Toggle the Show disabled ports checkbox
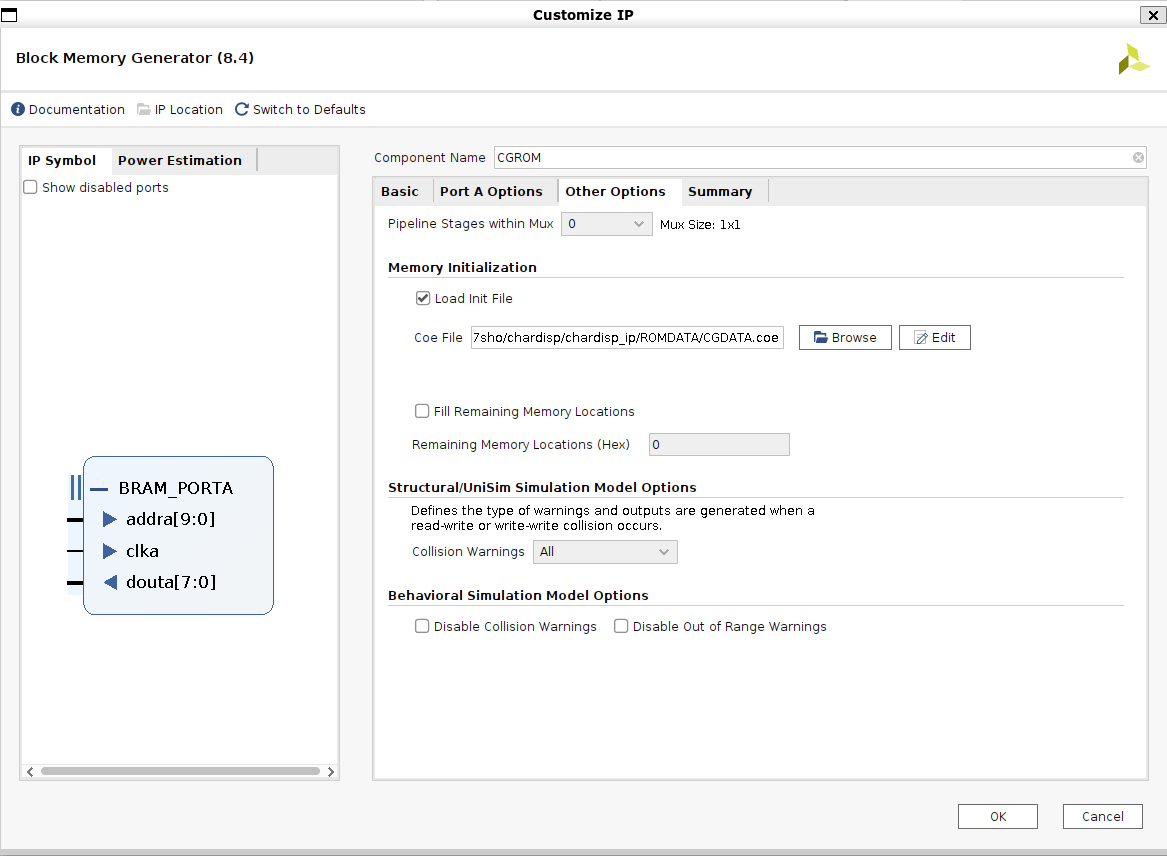The image size is (1167, 856). (x=31, y=188)
